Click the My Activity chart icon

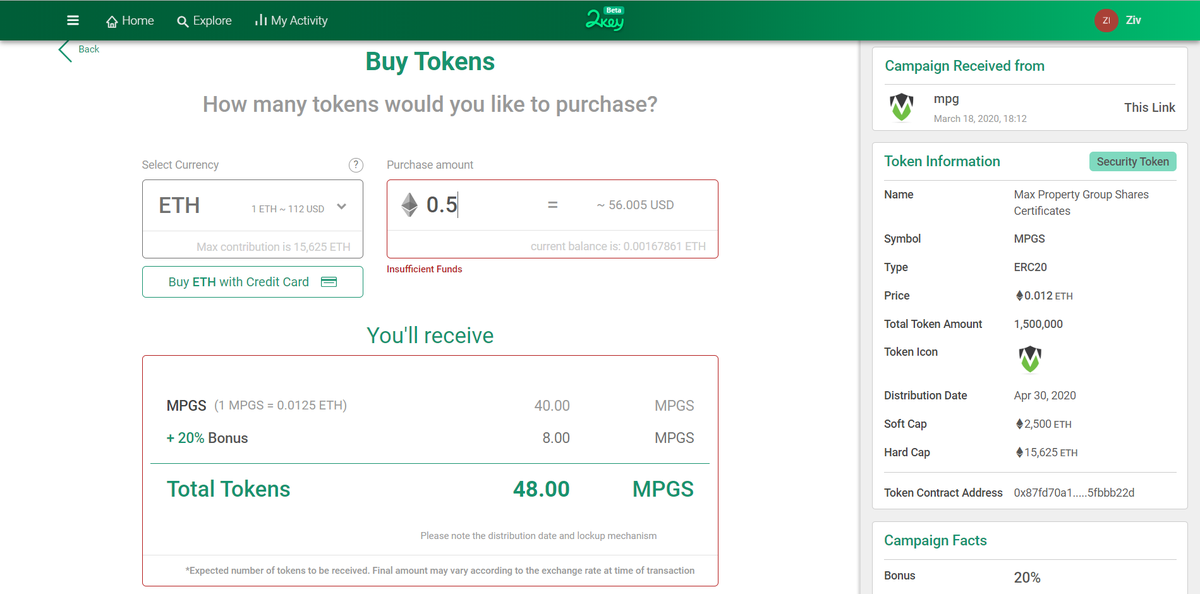click(x=260, y=20)
